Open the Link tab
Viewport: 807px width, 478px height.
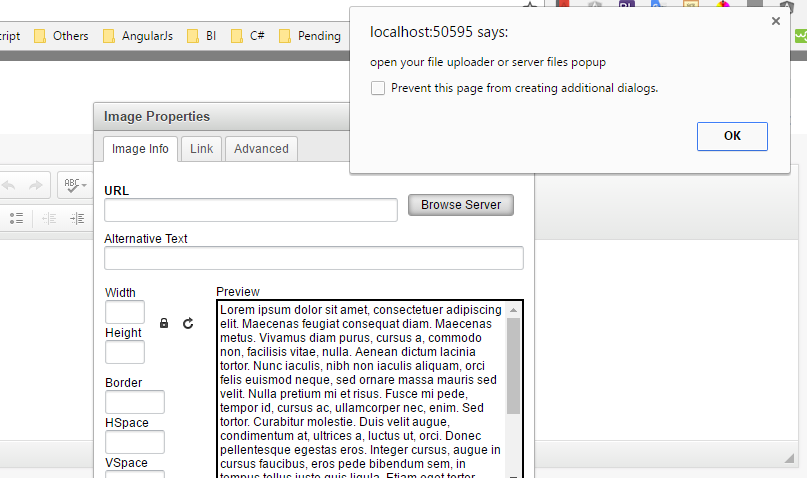pyautogui.click(x=201, y=149)
